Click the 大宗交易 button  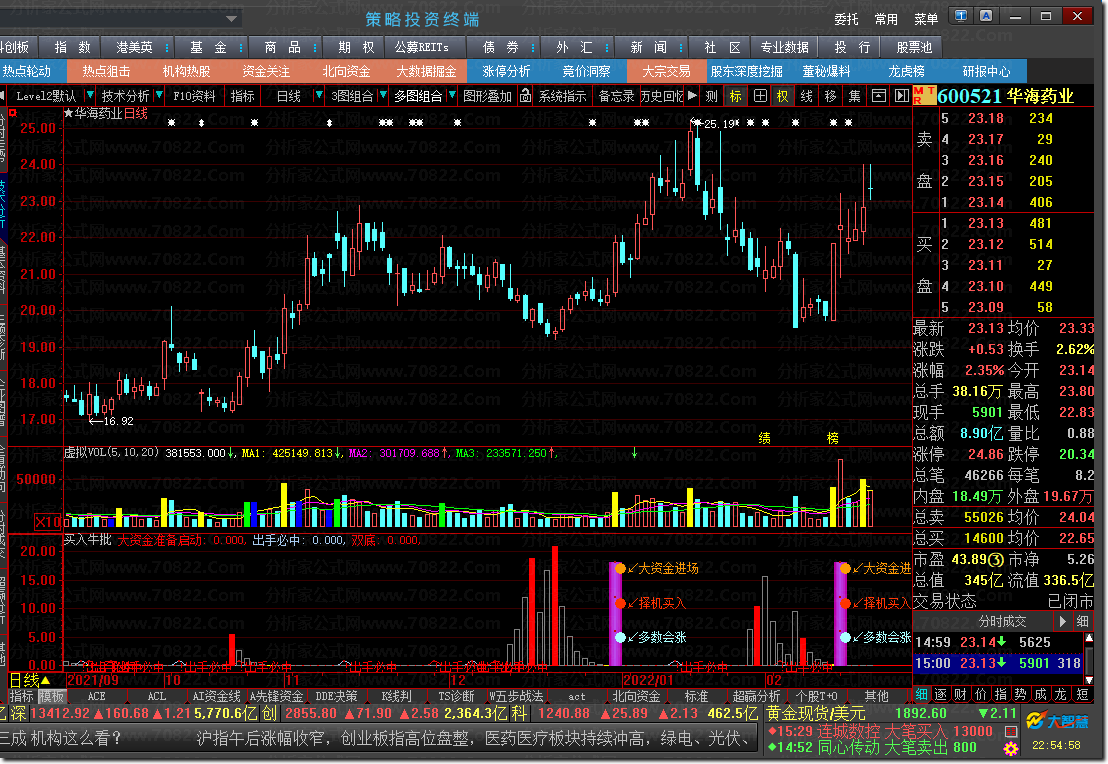pos(666,71)
